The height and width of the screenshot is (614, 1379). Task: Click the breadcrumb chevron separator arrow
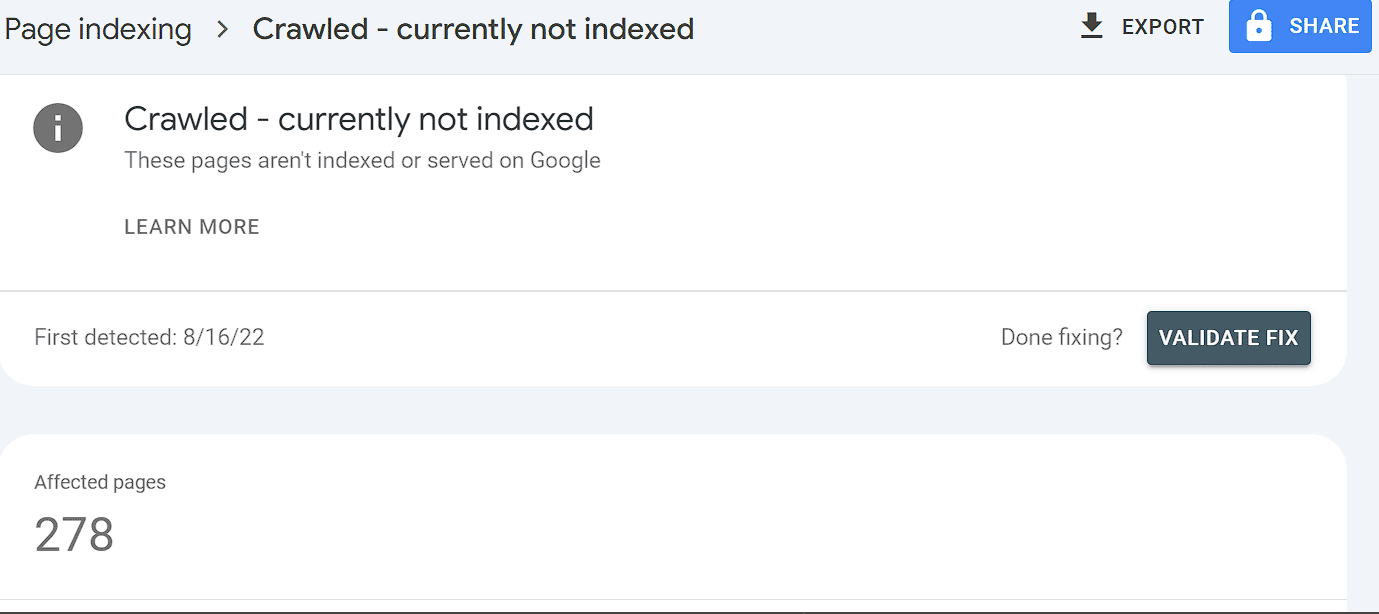[223, 29]
